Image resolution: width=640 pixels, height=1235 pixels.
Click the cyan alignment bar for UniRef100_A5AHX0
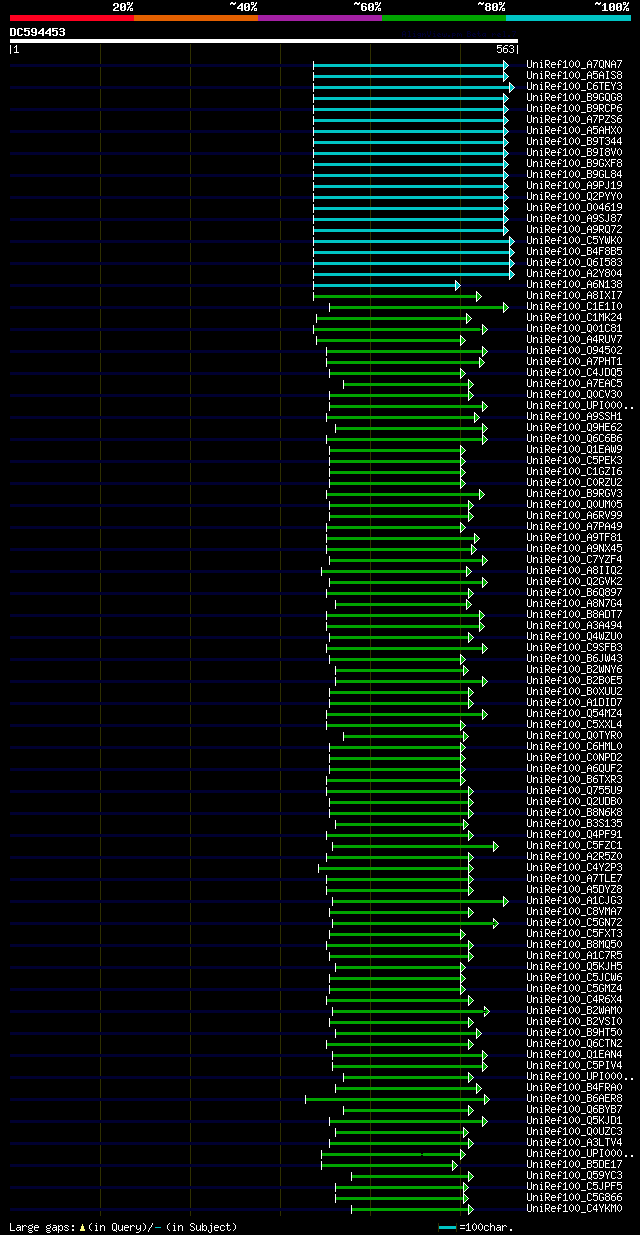tap(410, 131)
